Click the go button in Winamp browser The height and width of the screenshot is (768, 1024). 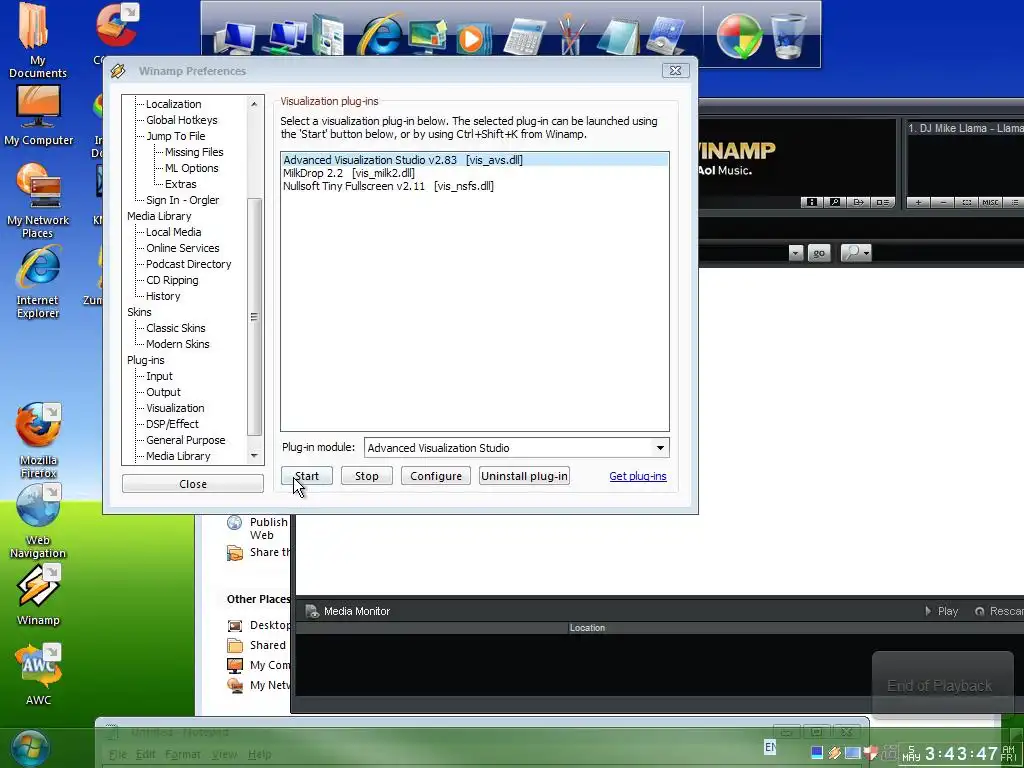pos(819,253)
